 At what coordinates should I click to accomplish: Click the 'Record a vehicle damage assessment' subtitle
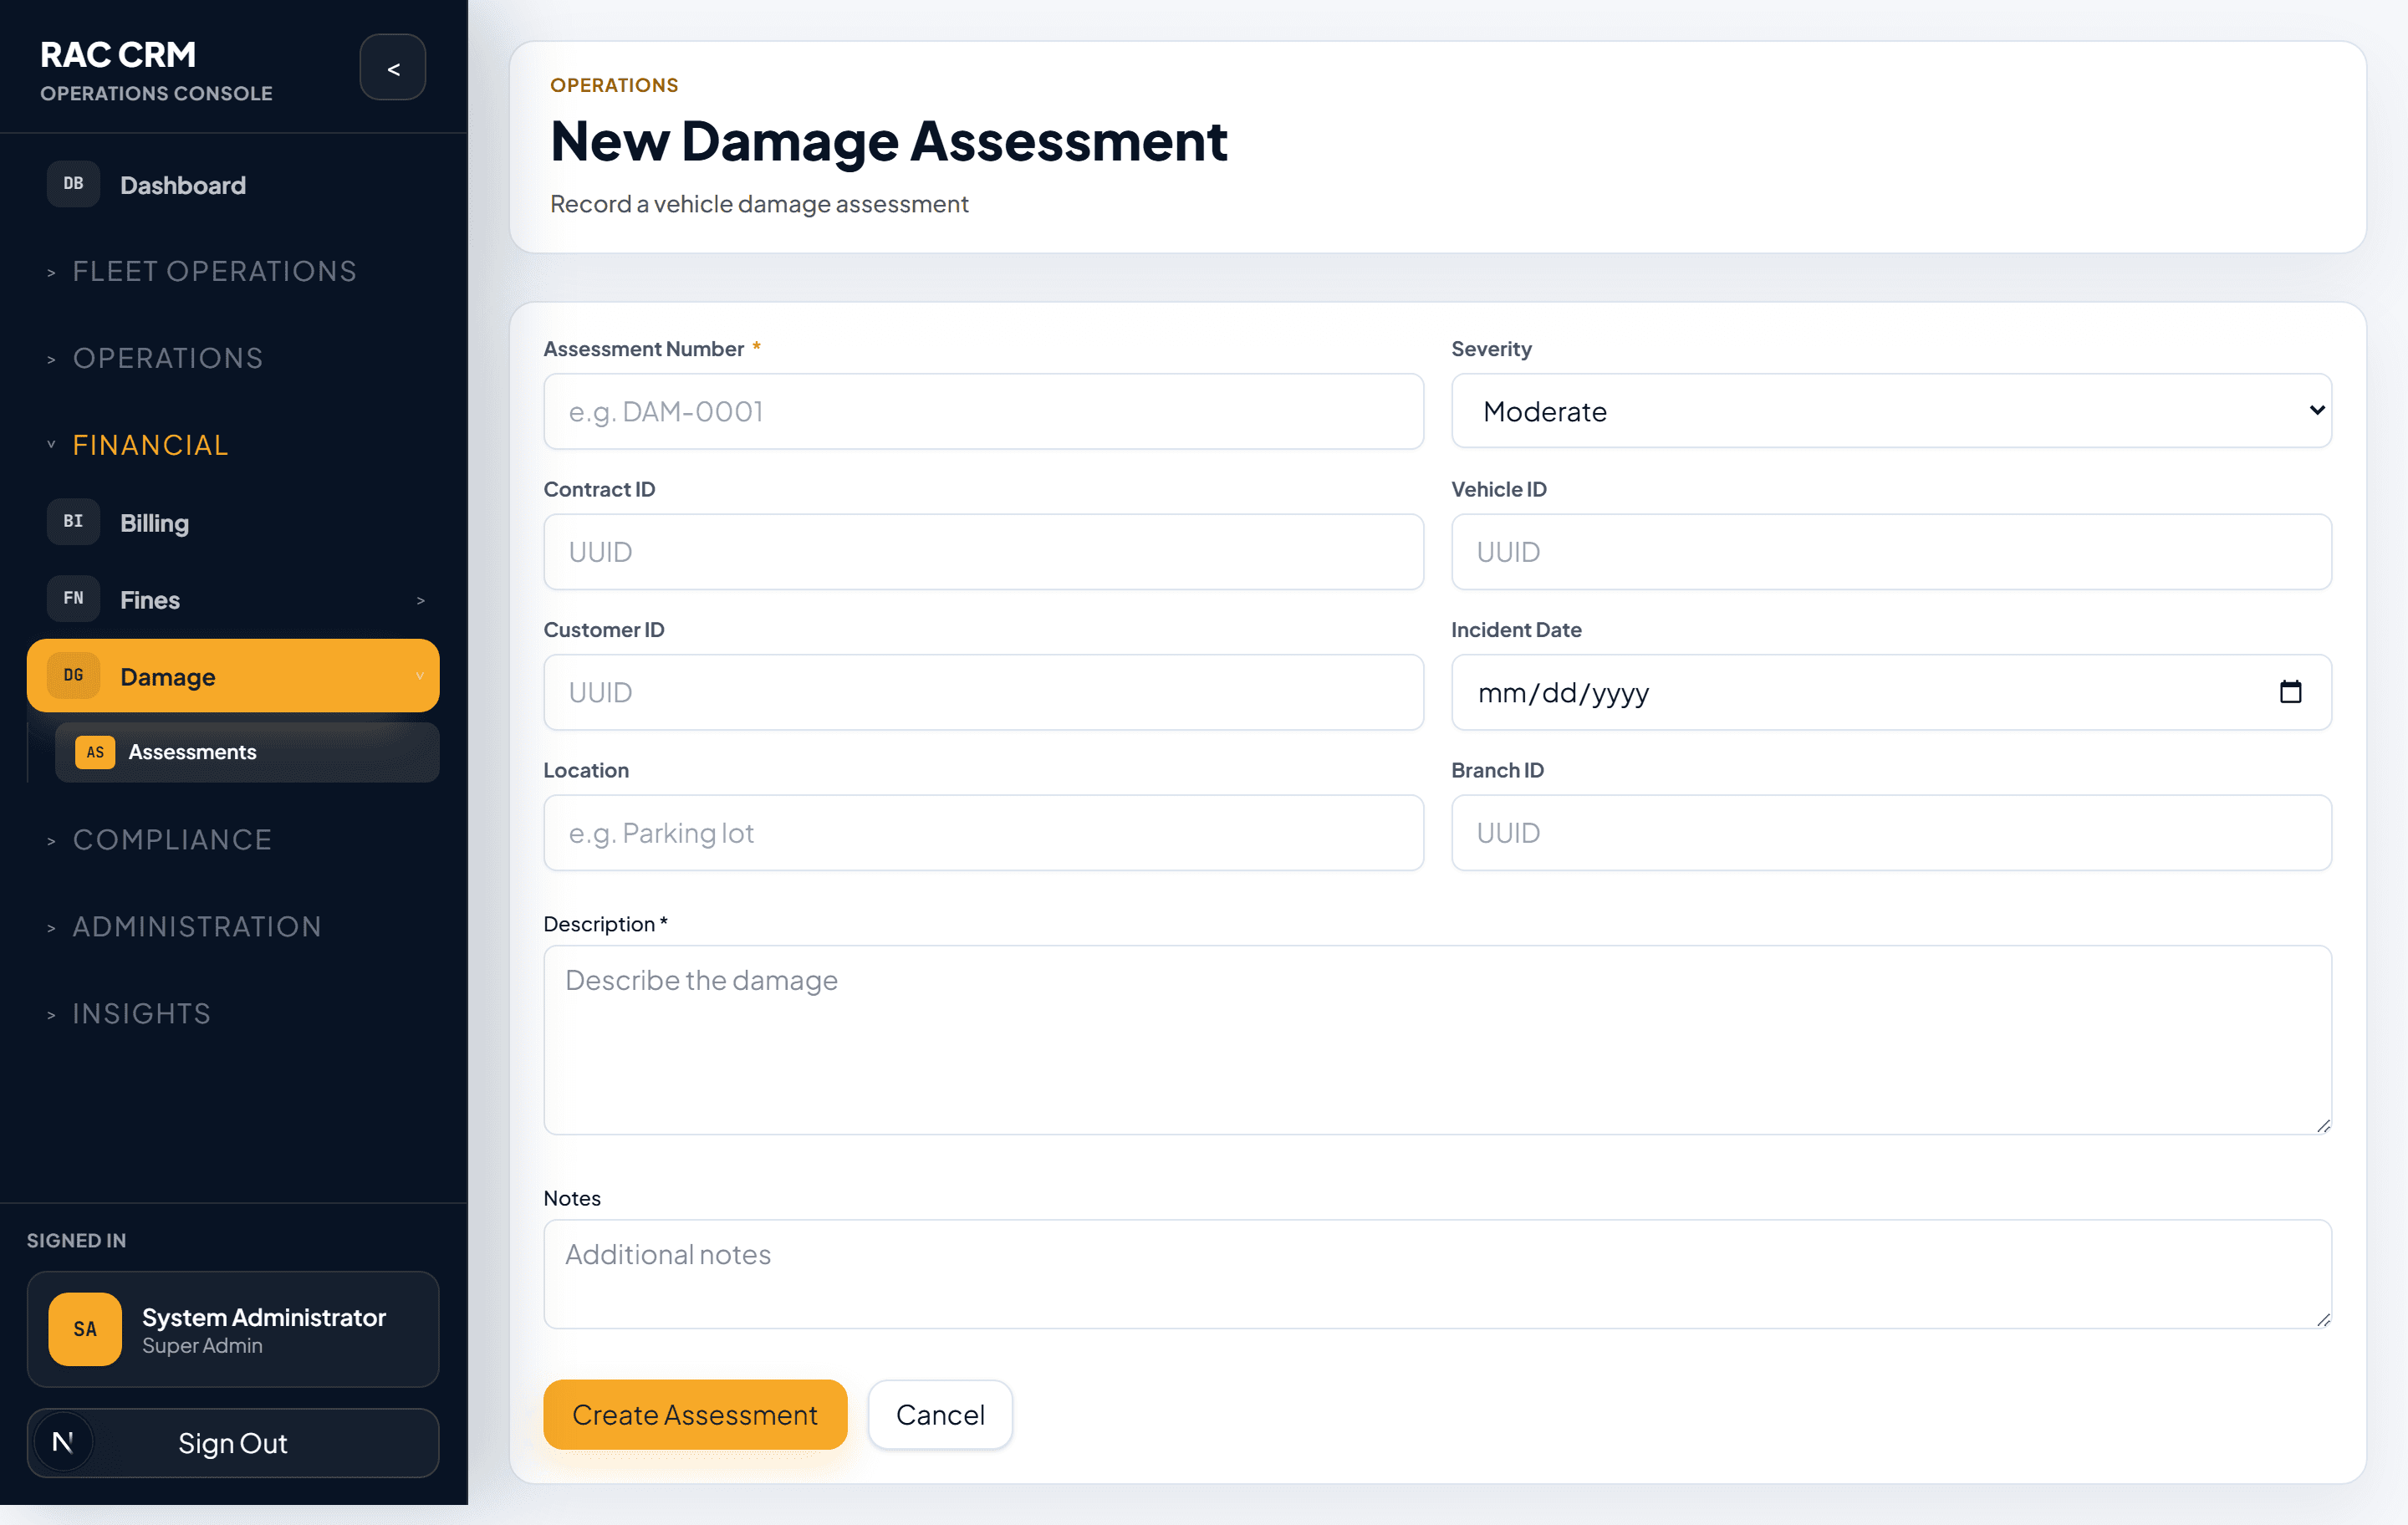[x=759, y=203]
